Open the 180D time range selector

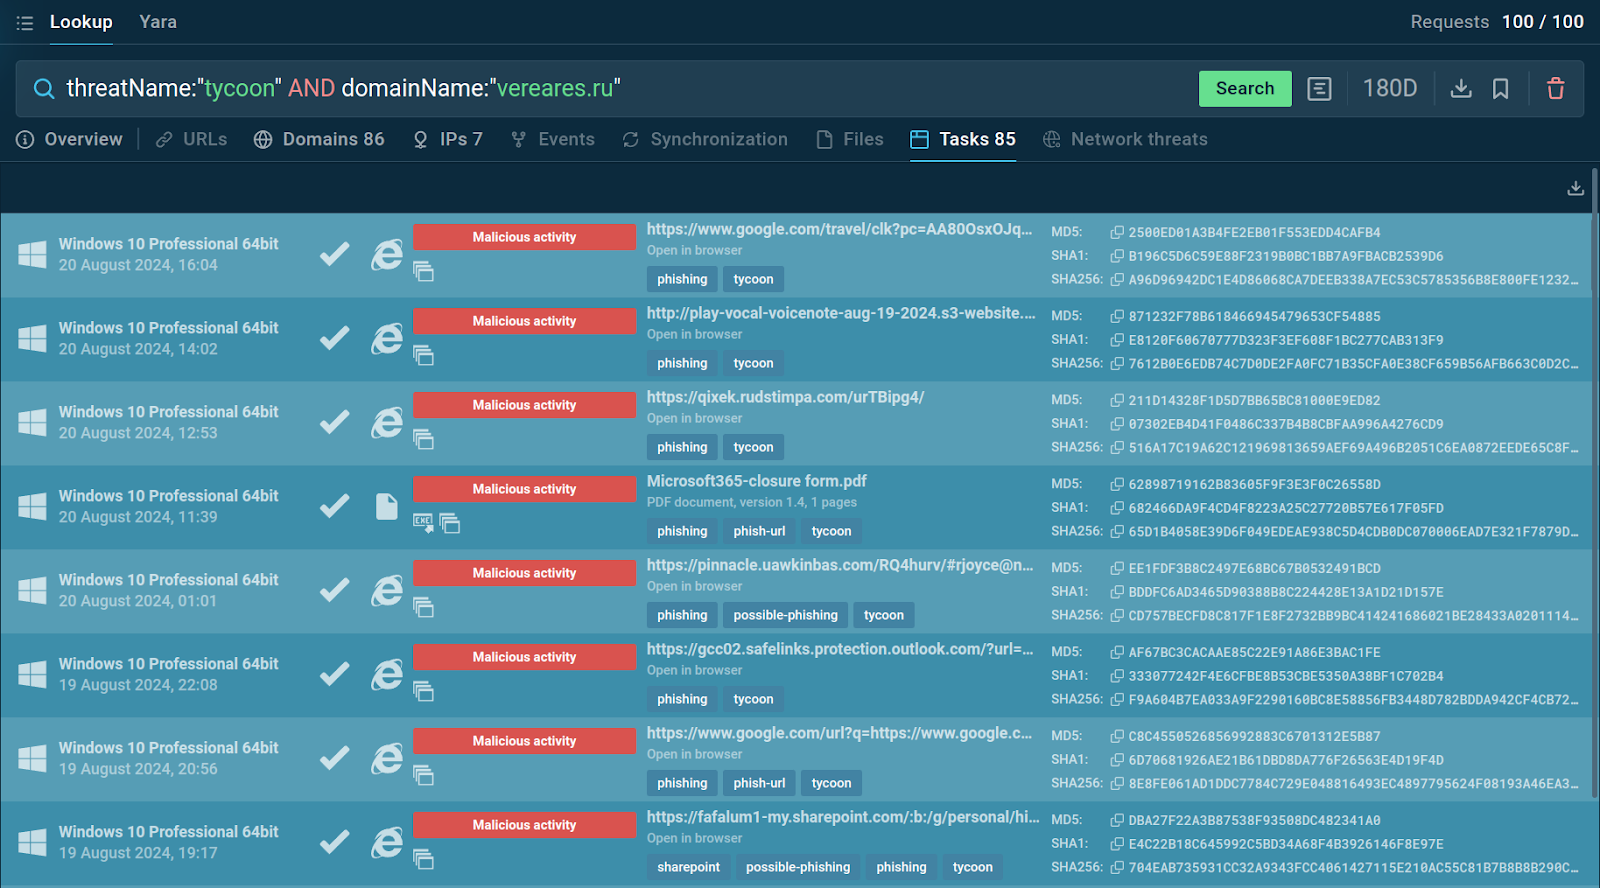1390,89
